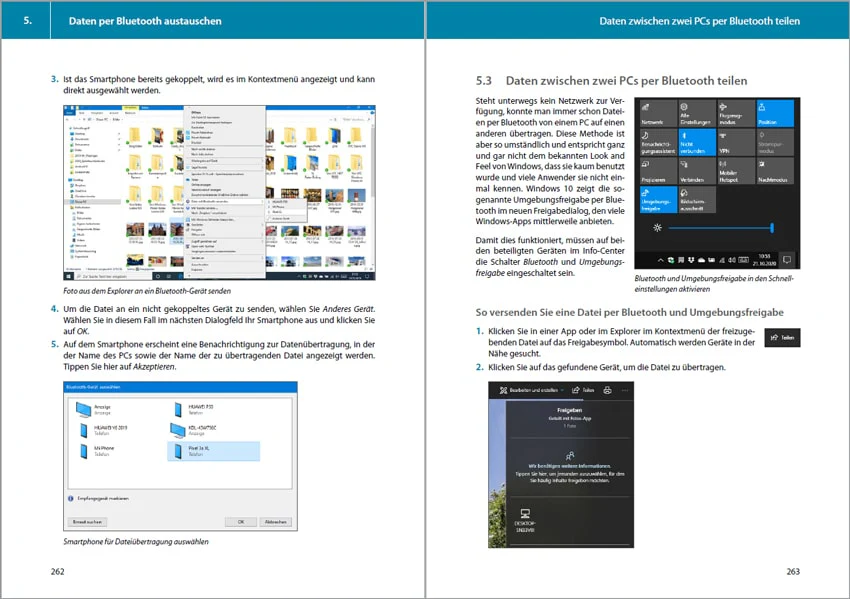Click page number 262
The width and height of the screenshot is (850, 599).
point(57,571)
